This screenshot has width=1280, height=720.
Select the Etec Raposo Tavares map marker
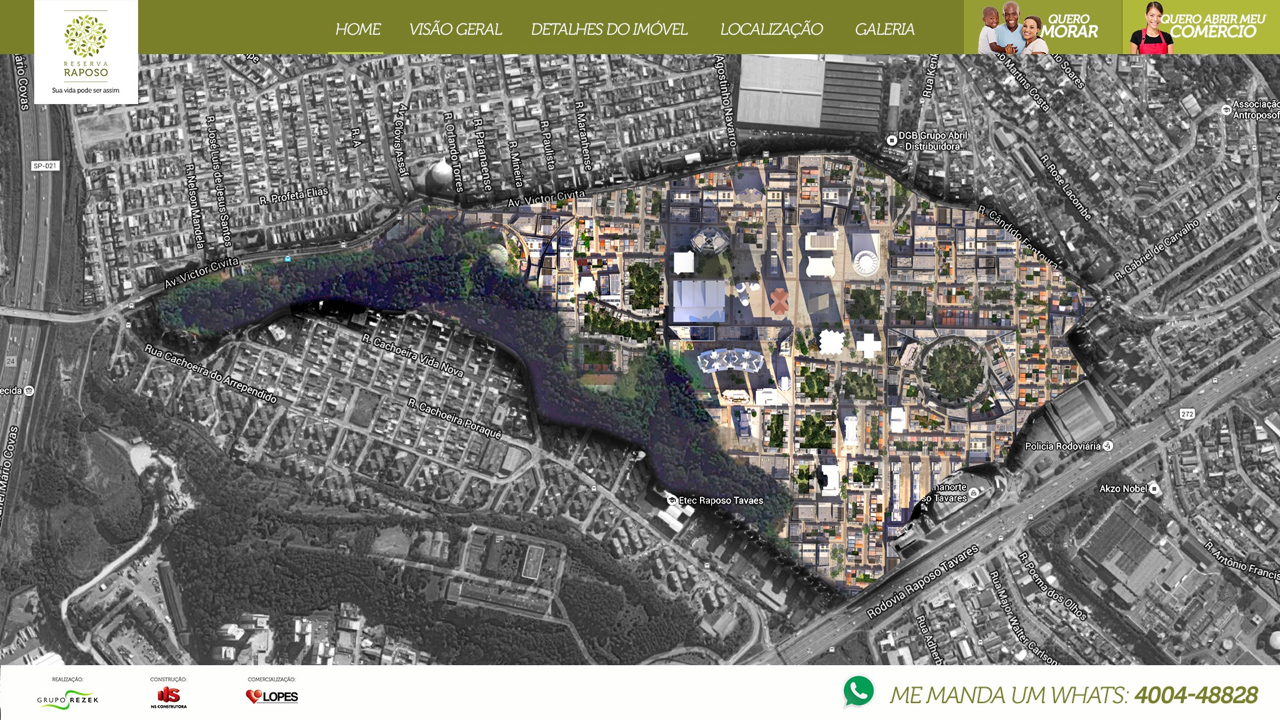[672, 499]
